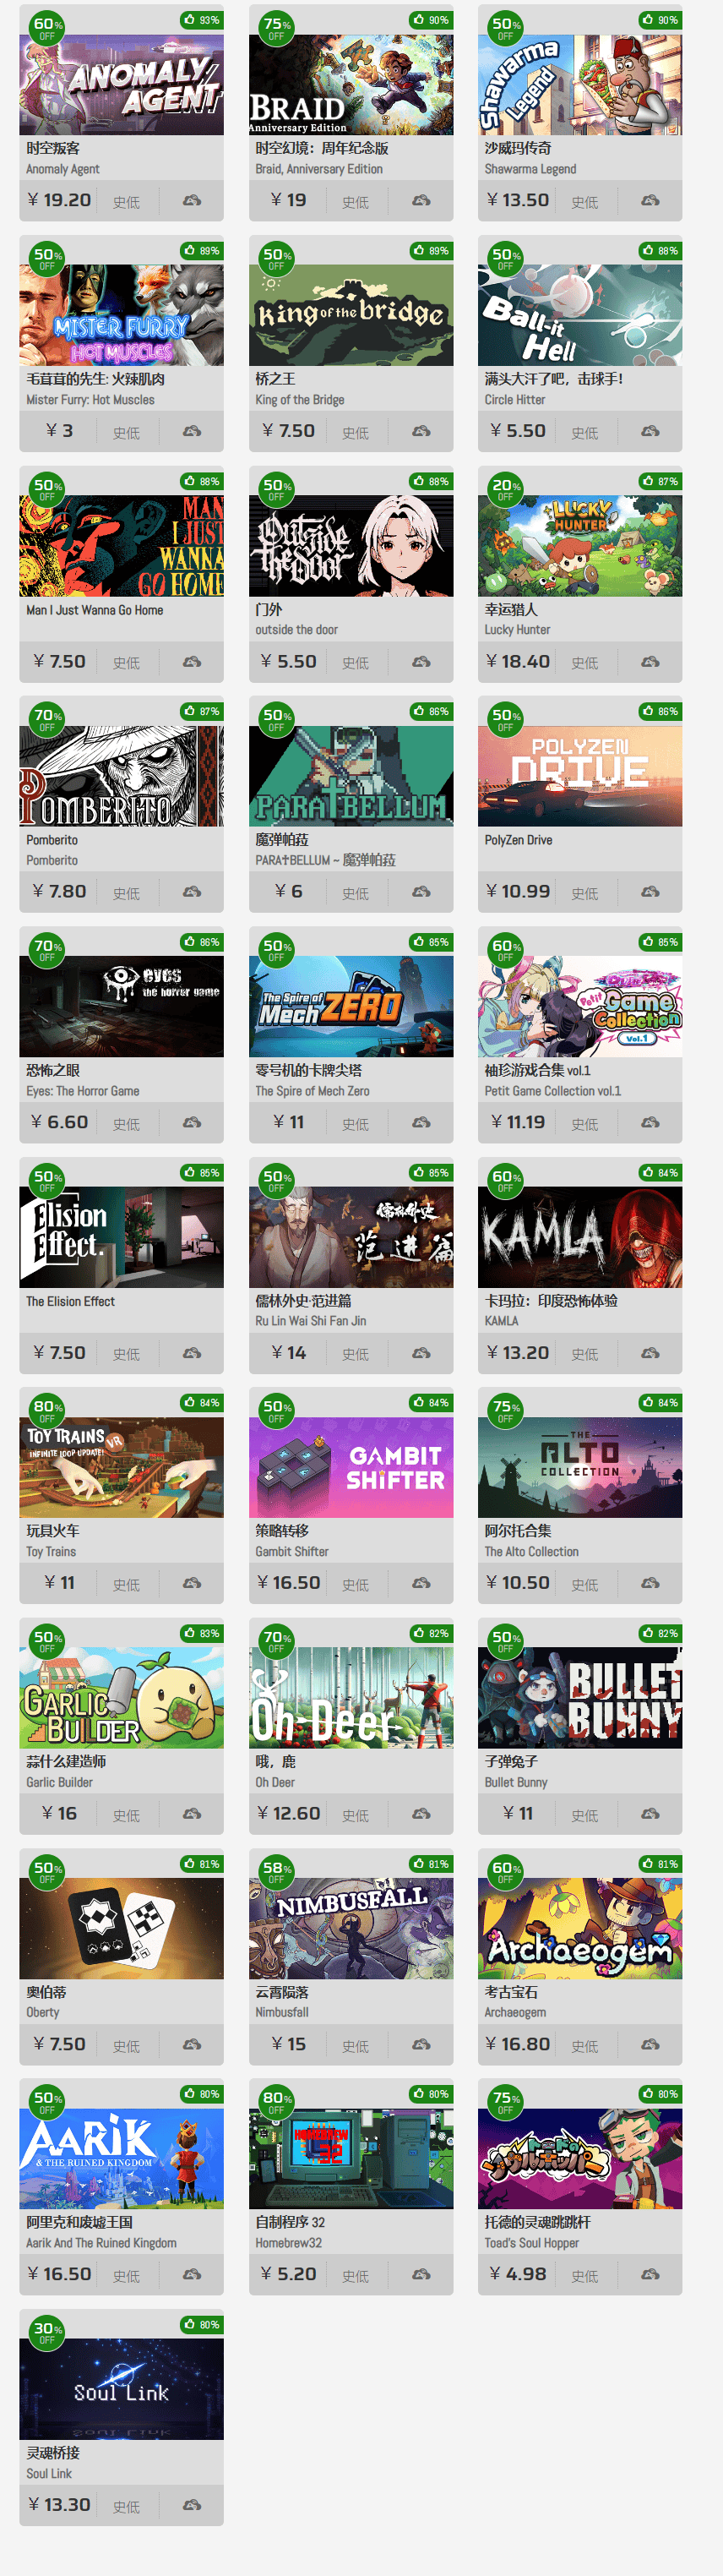Click the ¥10.99 price of PolyZen Drive
723x2576 pixels.
[518, 891]
